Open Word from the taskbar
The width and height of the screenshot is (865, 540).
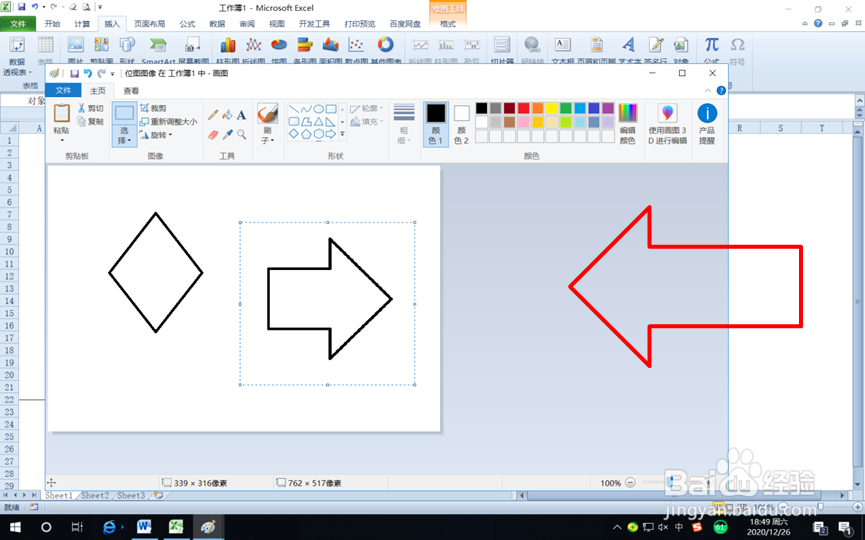(144, 527)
